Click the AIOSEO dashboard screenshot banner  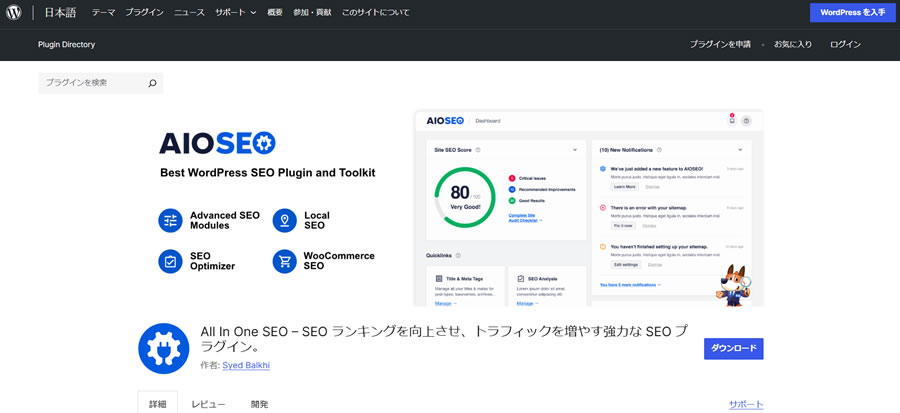[x=589, y=208]
